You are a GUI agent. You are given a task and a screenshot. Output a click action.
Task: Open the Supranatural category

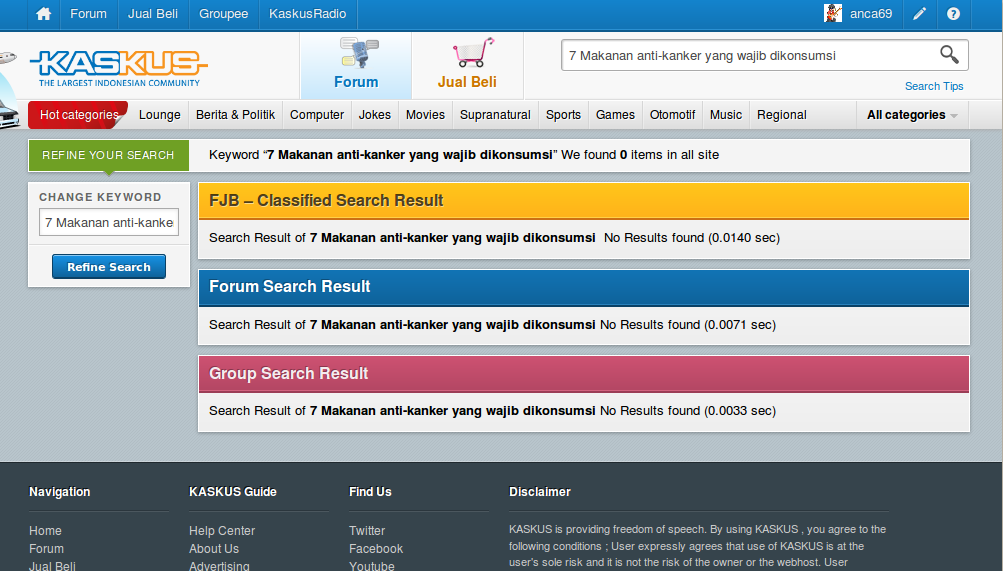(x=495, y=115)
